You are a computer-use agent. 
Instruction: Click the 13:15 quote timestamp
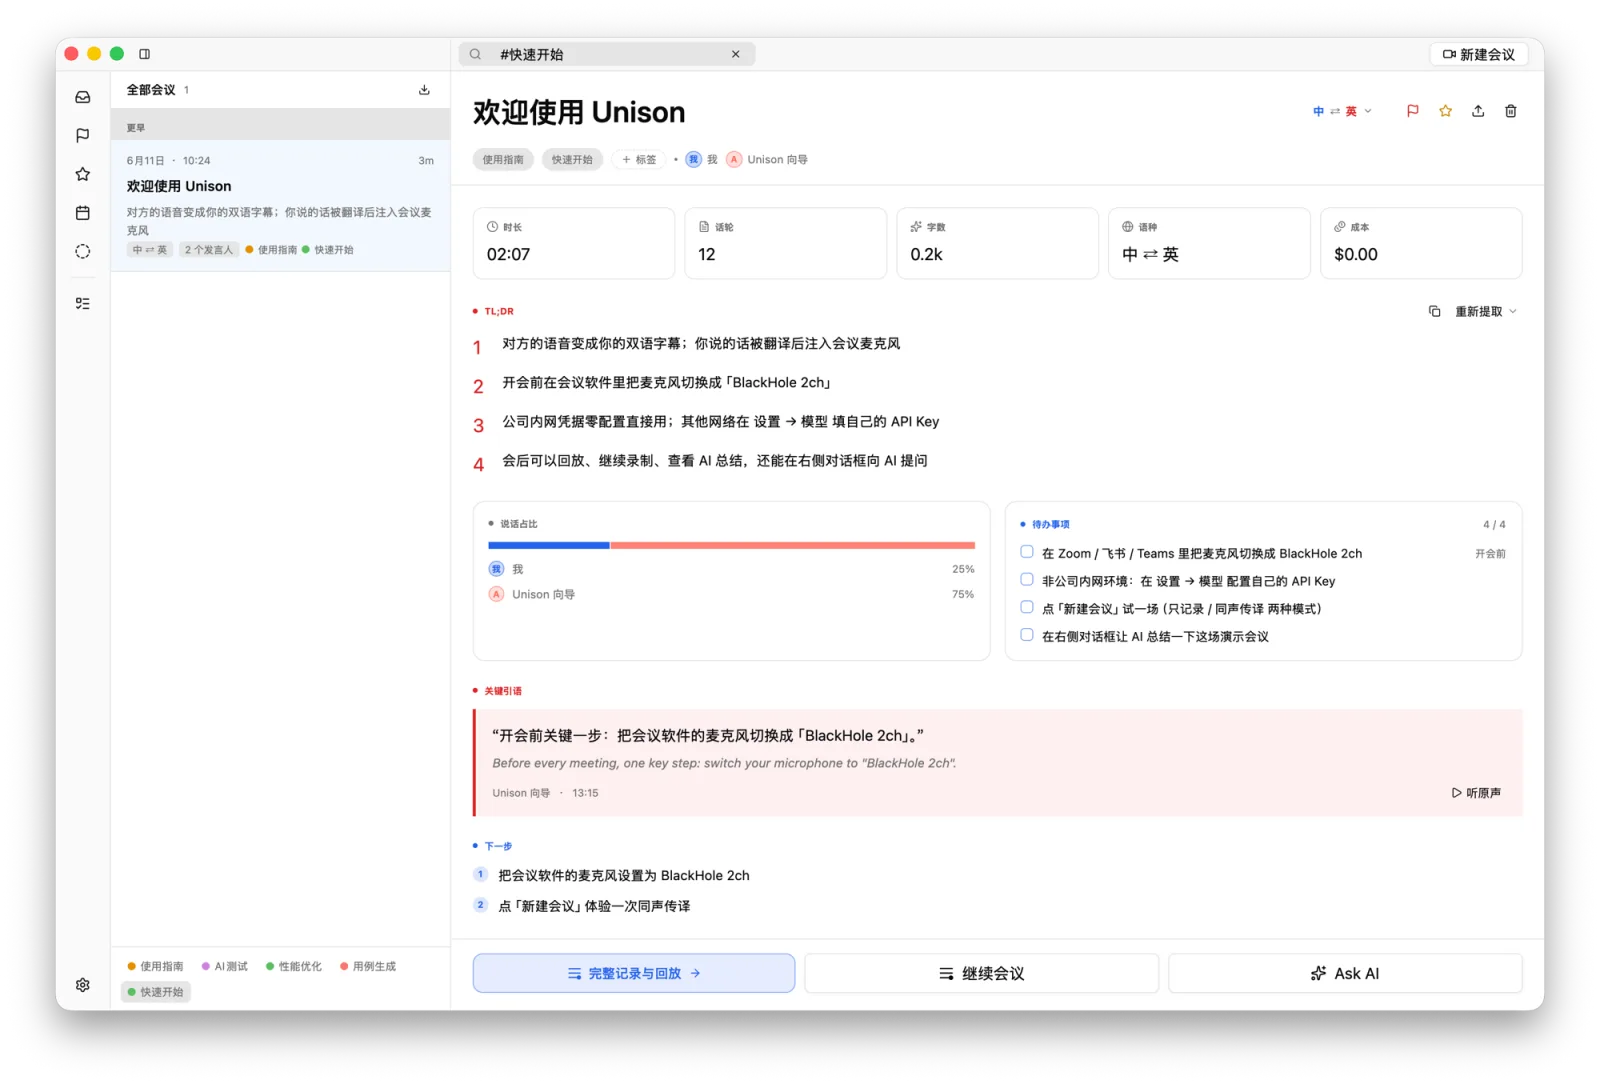click(x=585, y=793)
